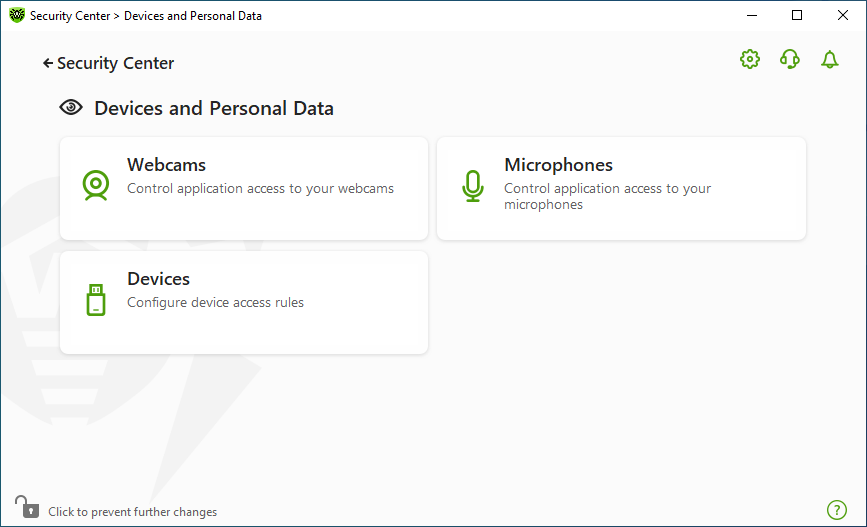Image resolution: width=867 pixels, height=527 pixels.
Task: Minimize the Security Center window
Action: tap(751, 15)
